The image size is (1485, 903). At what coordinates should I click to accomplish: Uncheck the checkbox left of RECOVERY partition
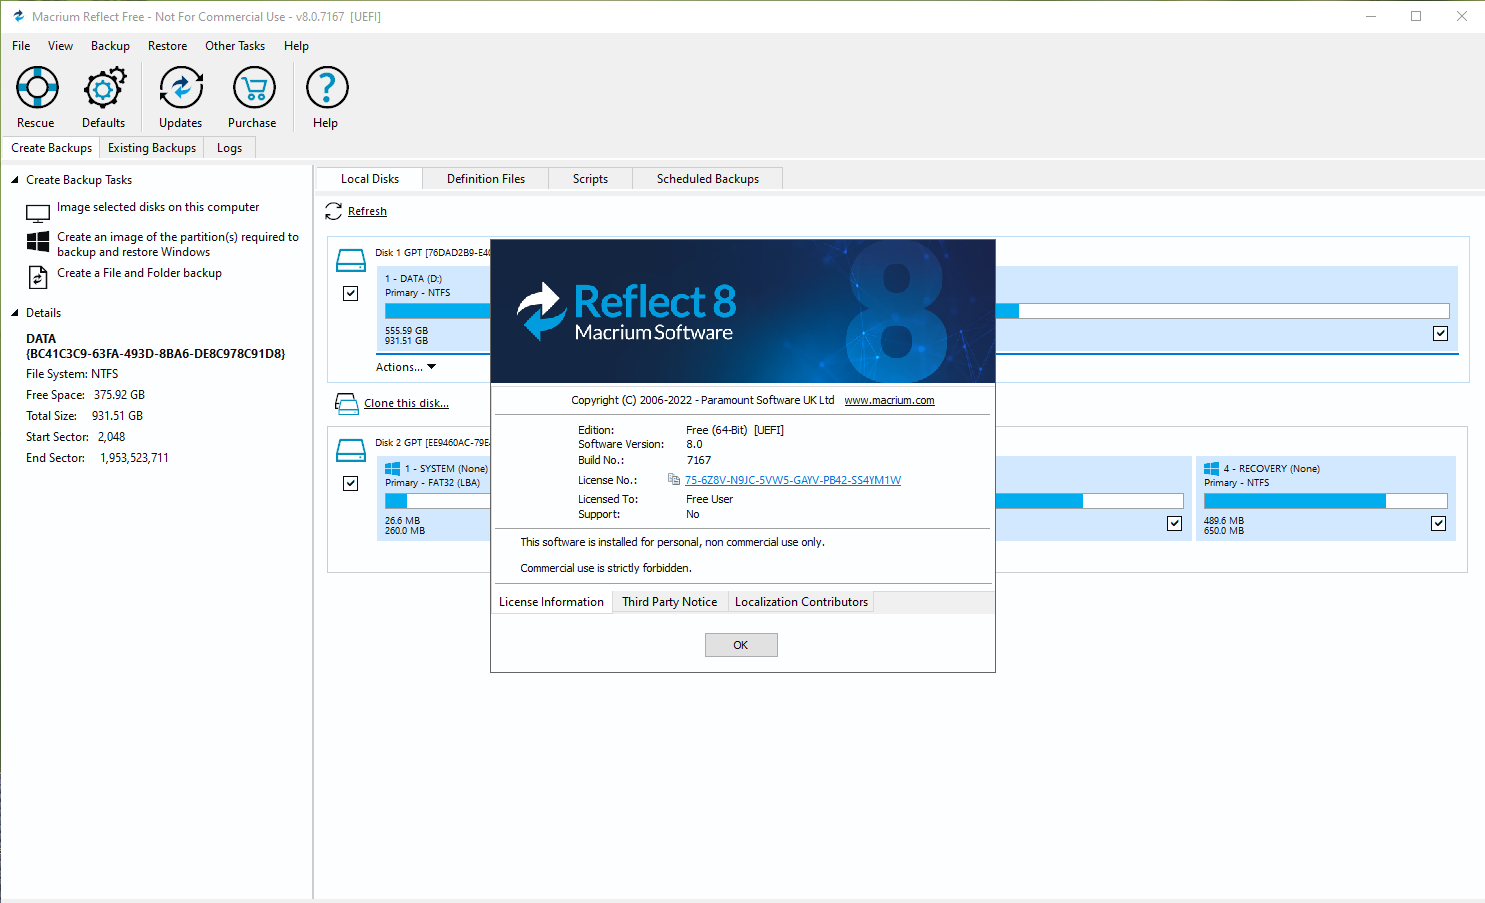click(x=1174, y=523)
